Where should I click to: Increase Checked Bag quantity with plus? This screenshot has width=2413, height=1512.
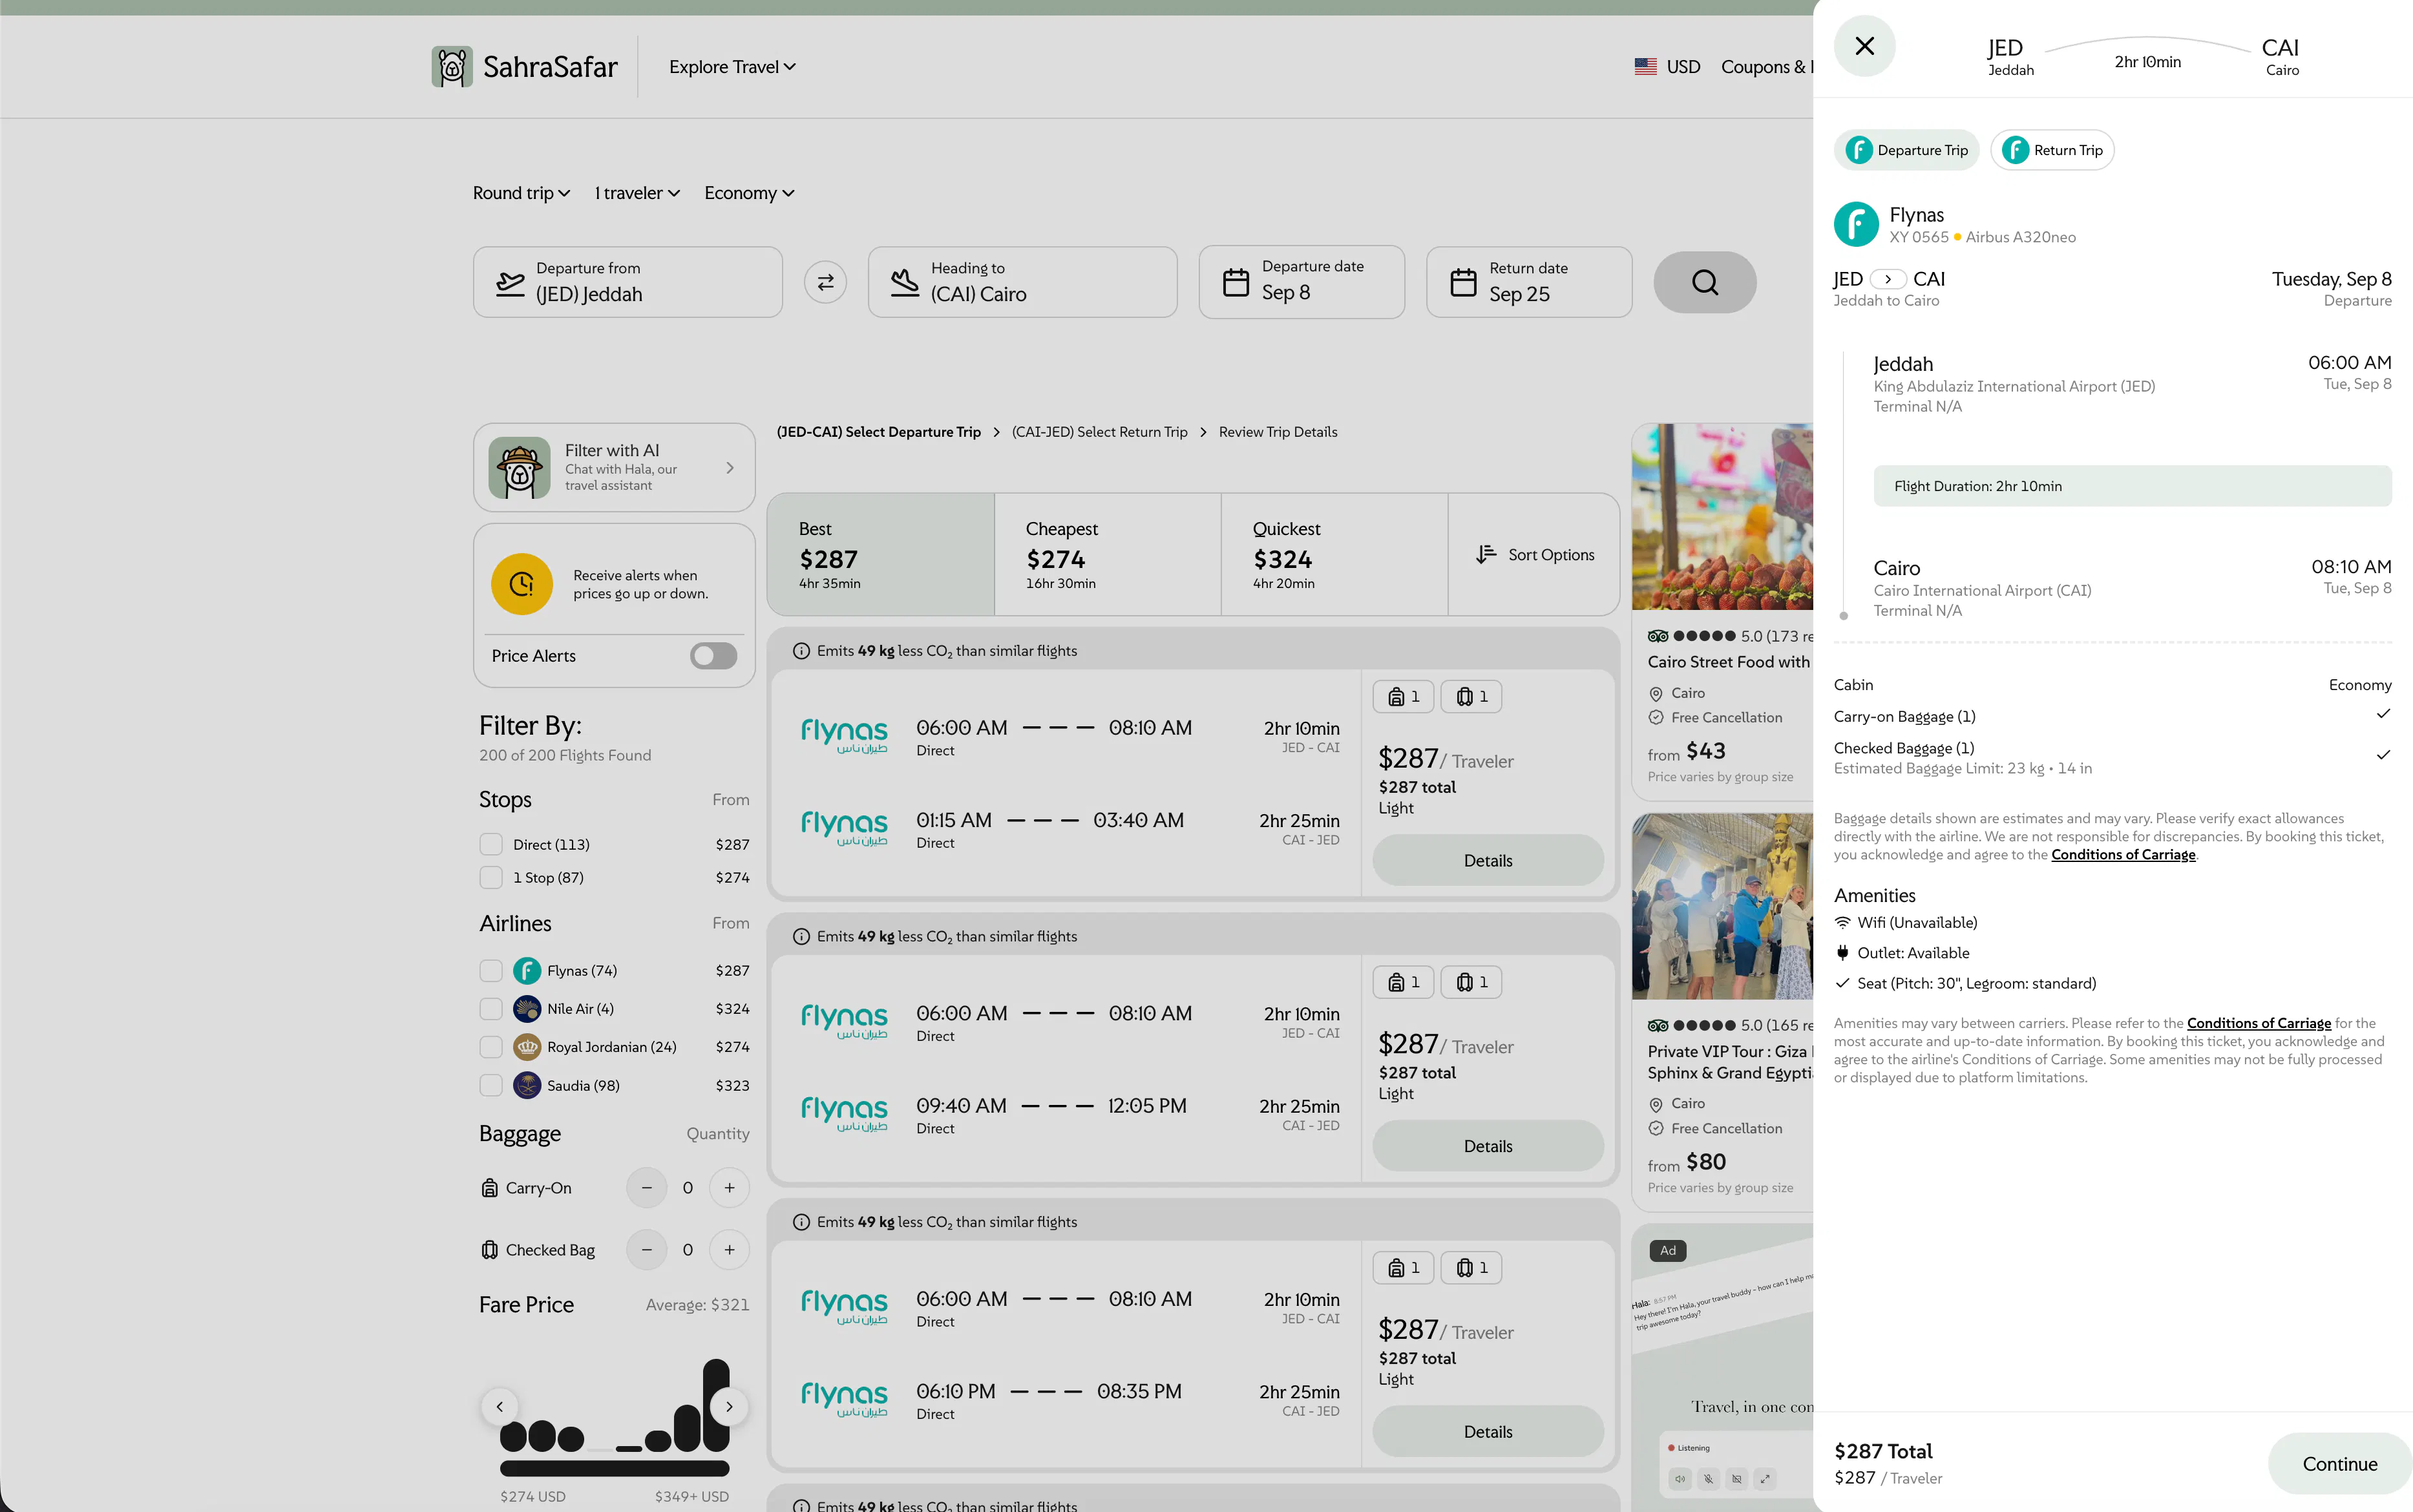[x=729, y=1250]
